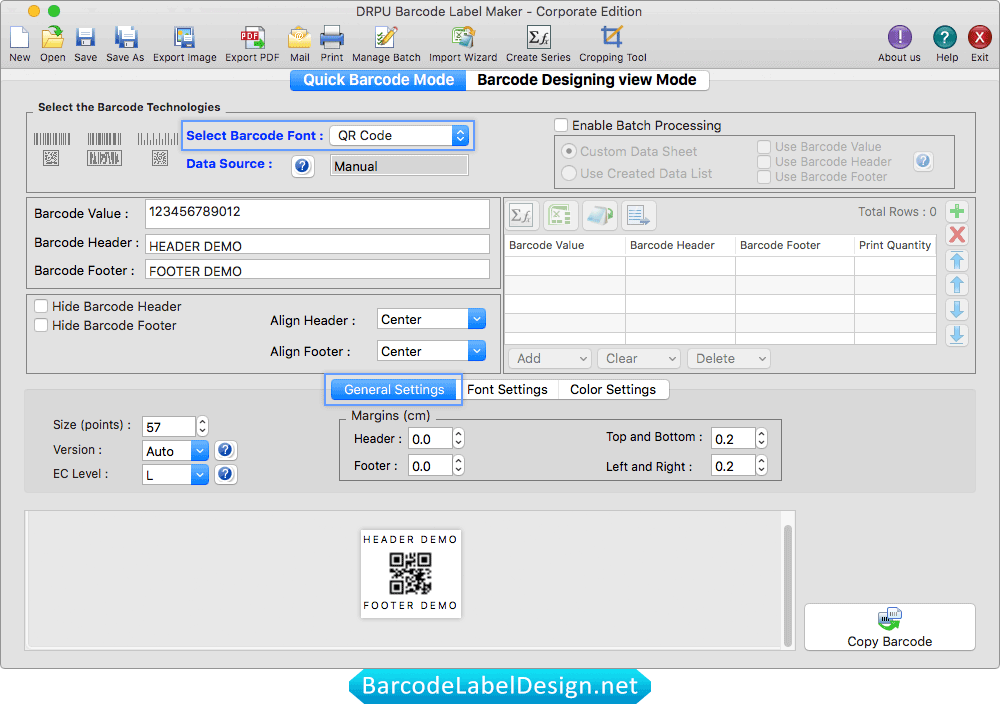Check Use Barcode Value option
Image resolution: width=1000 pixels, height=704 pixels.
763,147
